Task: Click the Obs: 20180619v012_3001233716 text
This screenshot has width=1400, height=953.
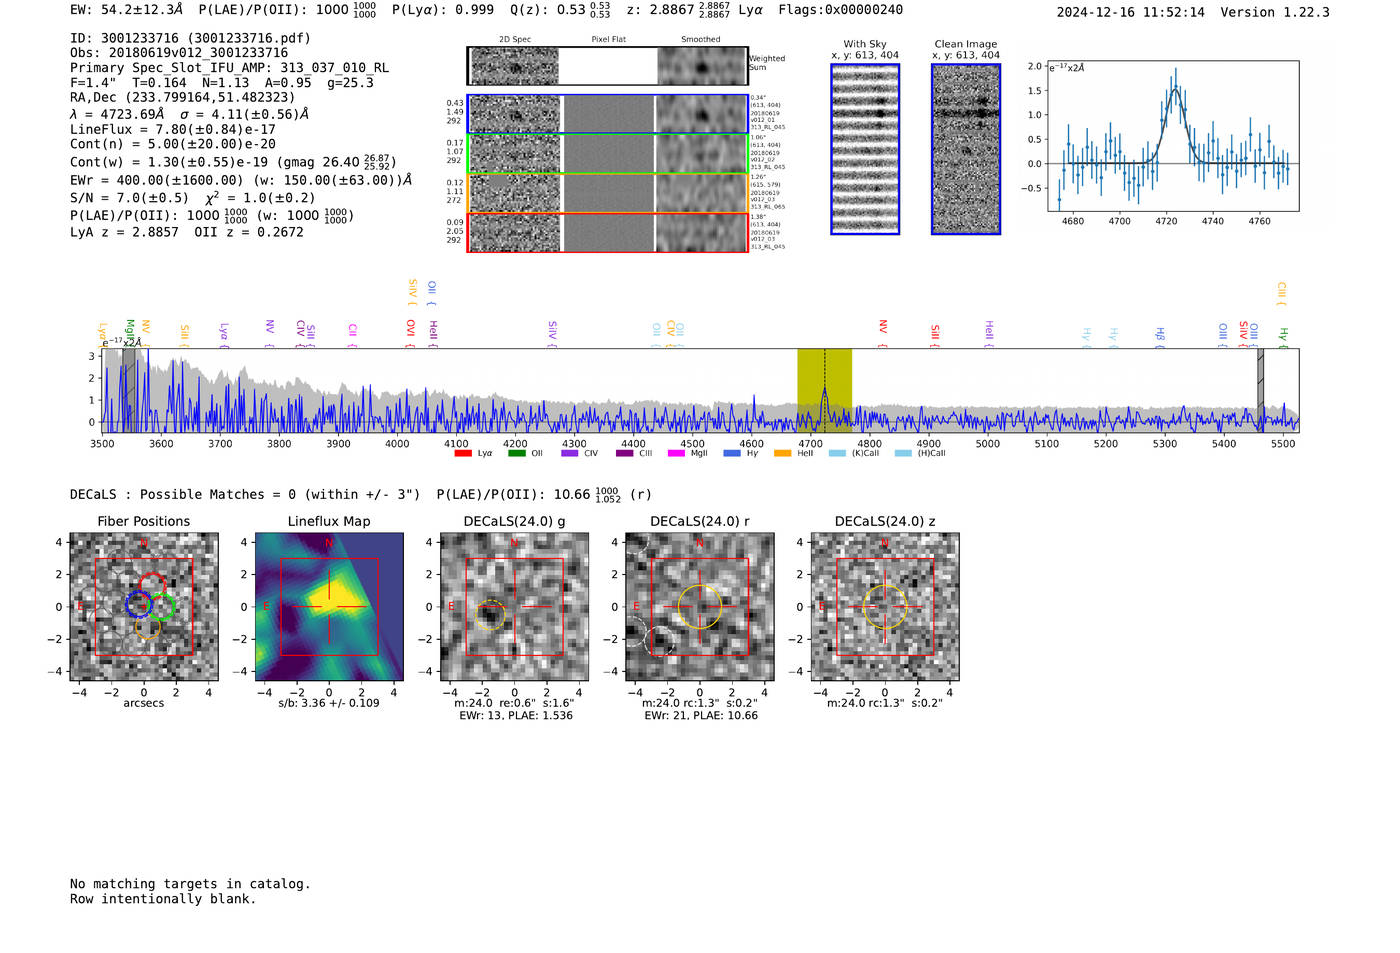Action: [179, 53]
